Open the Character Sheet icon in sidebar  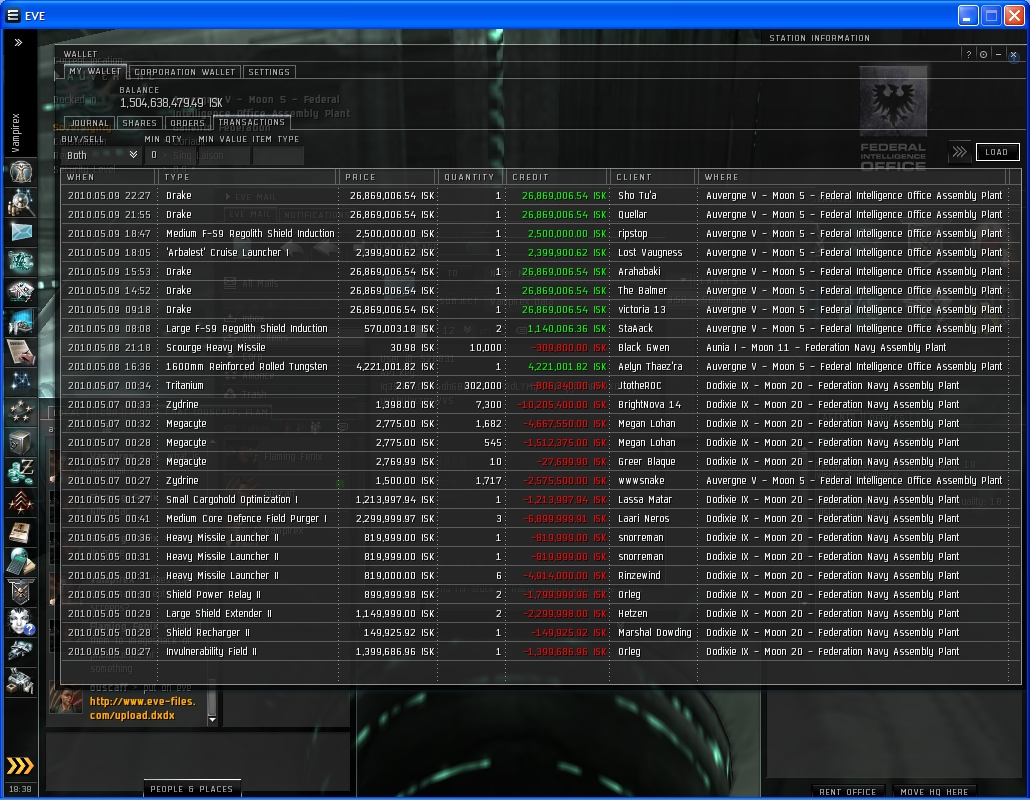pyautogui.click(x=21, y=172)
